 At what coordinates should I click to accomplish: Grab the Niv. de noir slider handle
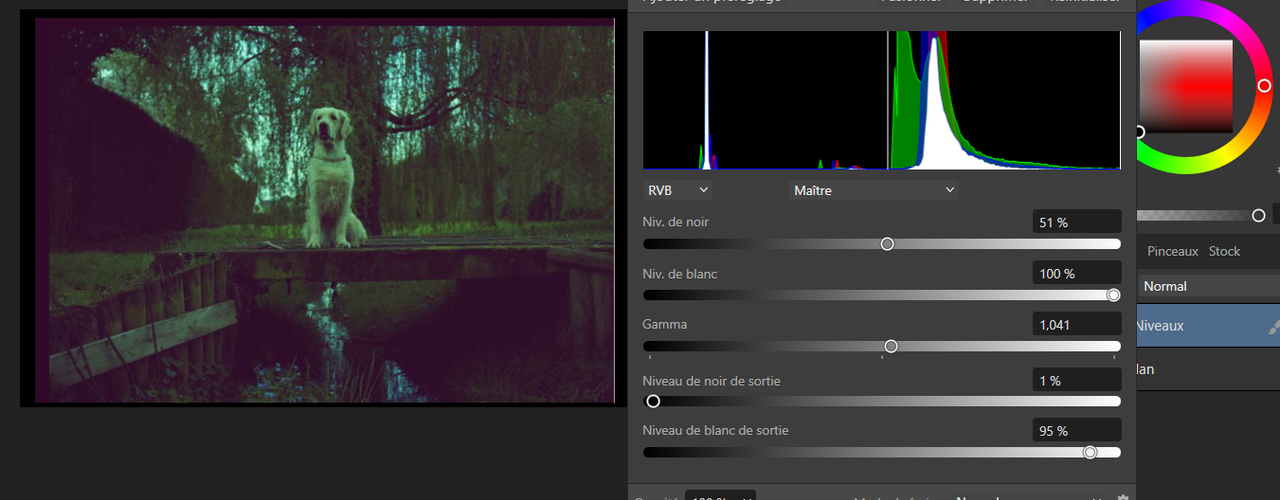[x=887, y=244]
